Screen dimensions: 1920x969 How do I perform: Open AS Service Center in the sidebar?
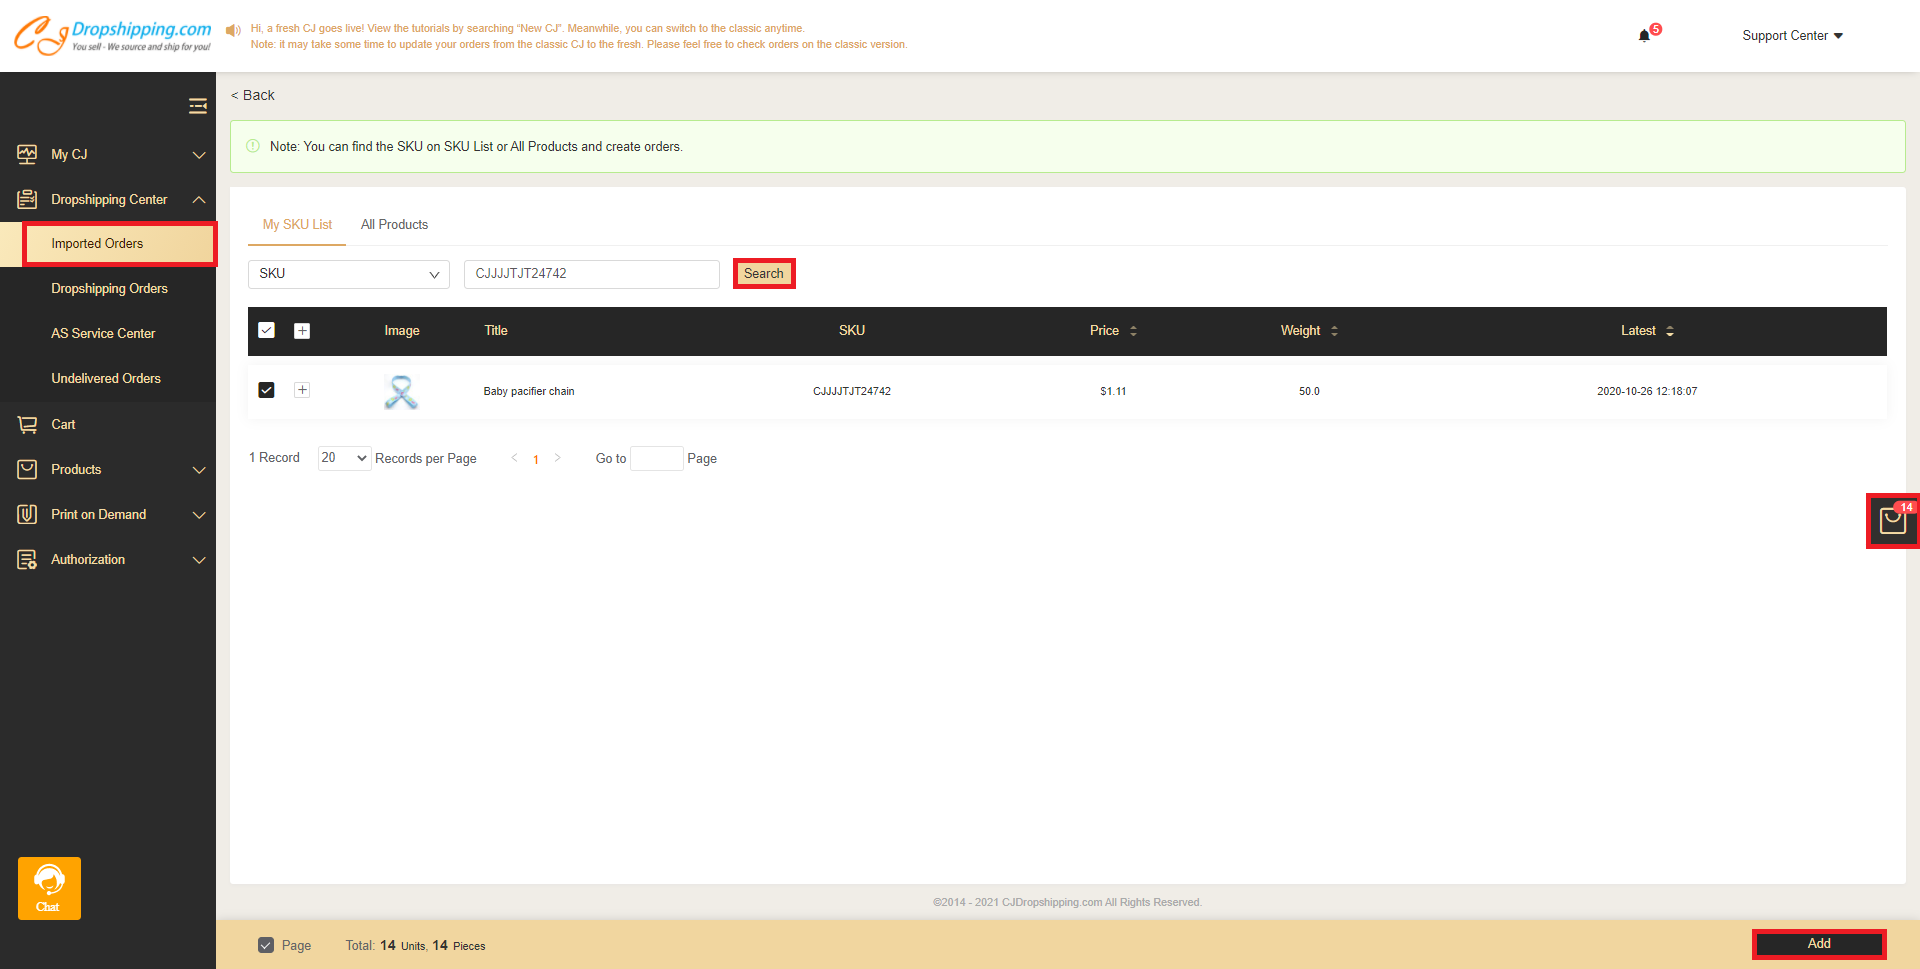click(x=103, y=334)
